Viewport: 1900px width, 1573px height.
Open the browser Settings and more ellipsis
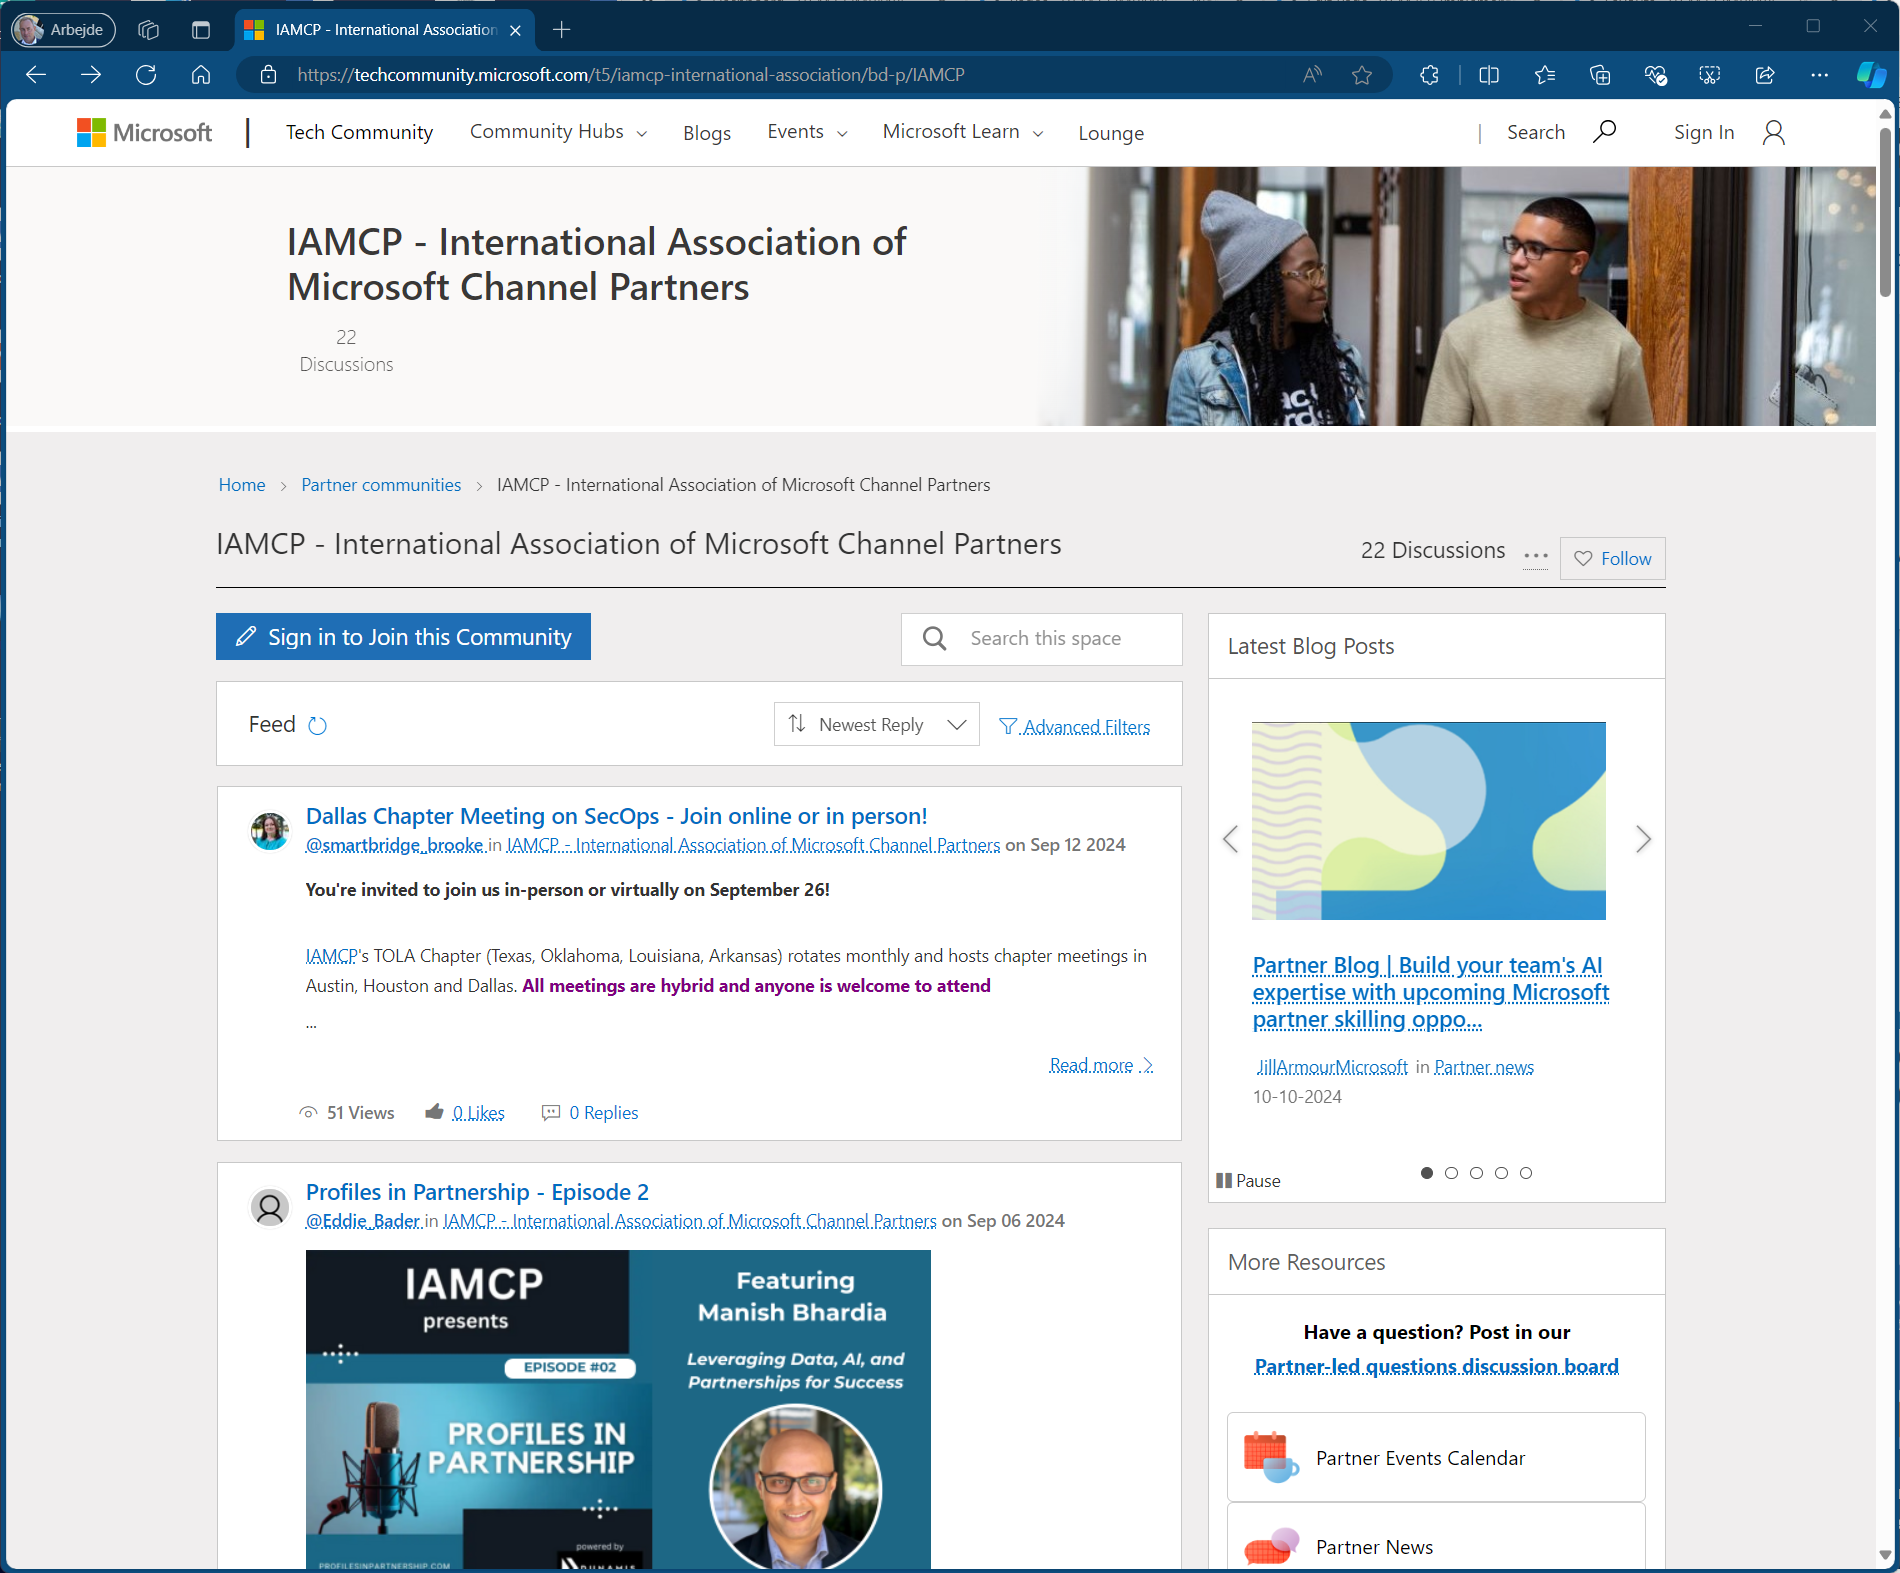coord(1820,75)
